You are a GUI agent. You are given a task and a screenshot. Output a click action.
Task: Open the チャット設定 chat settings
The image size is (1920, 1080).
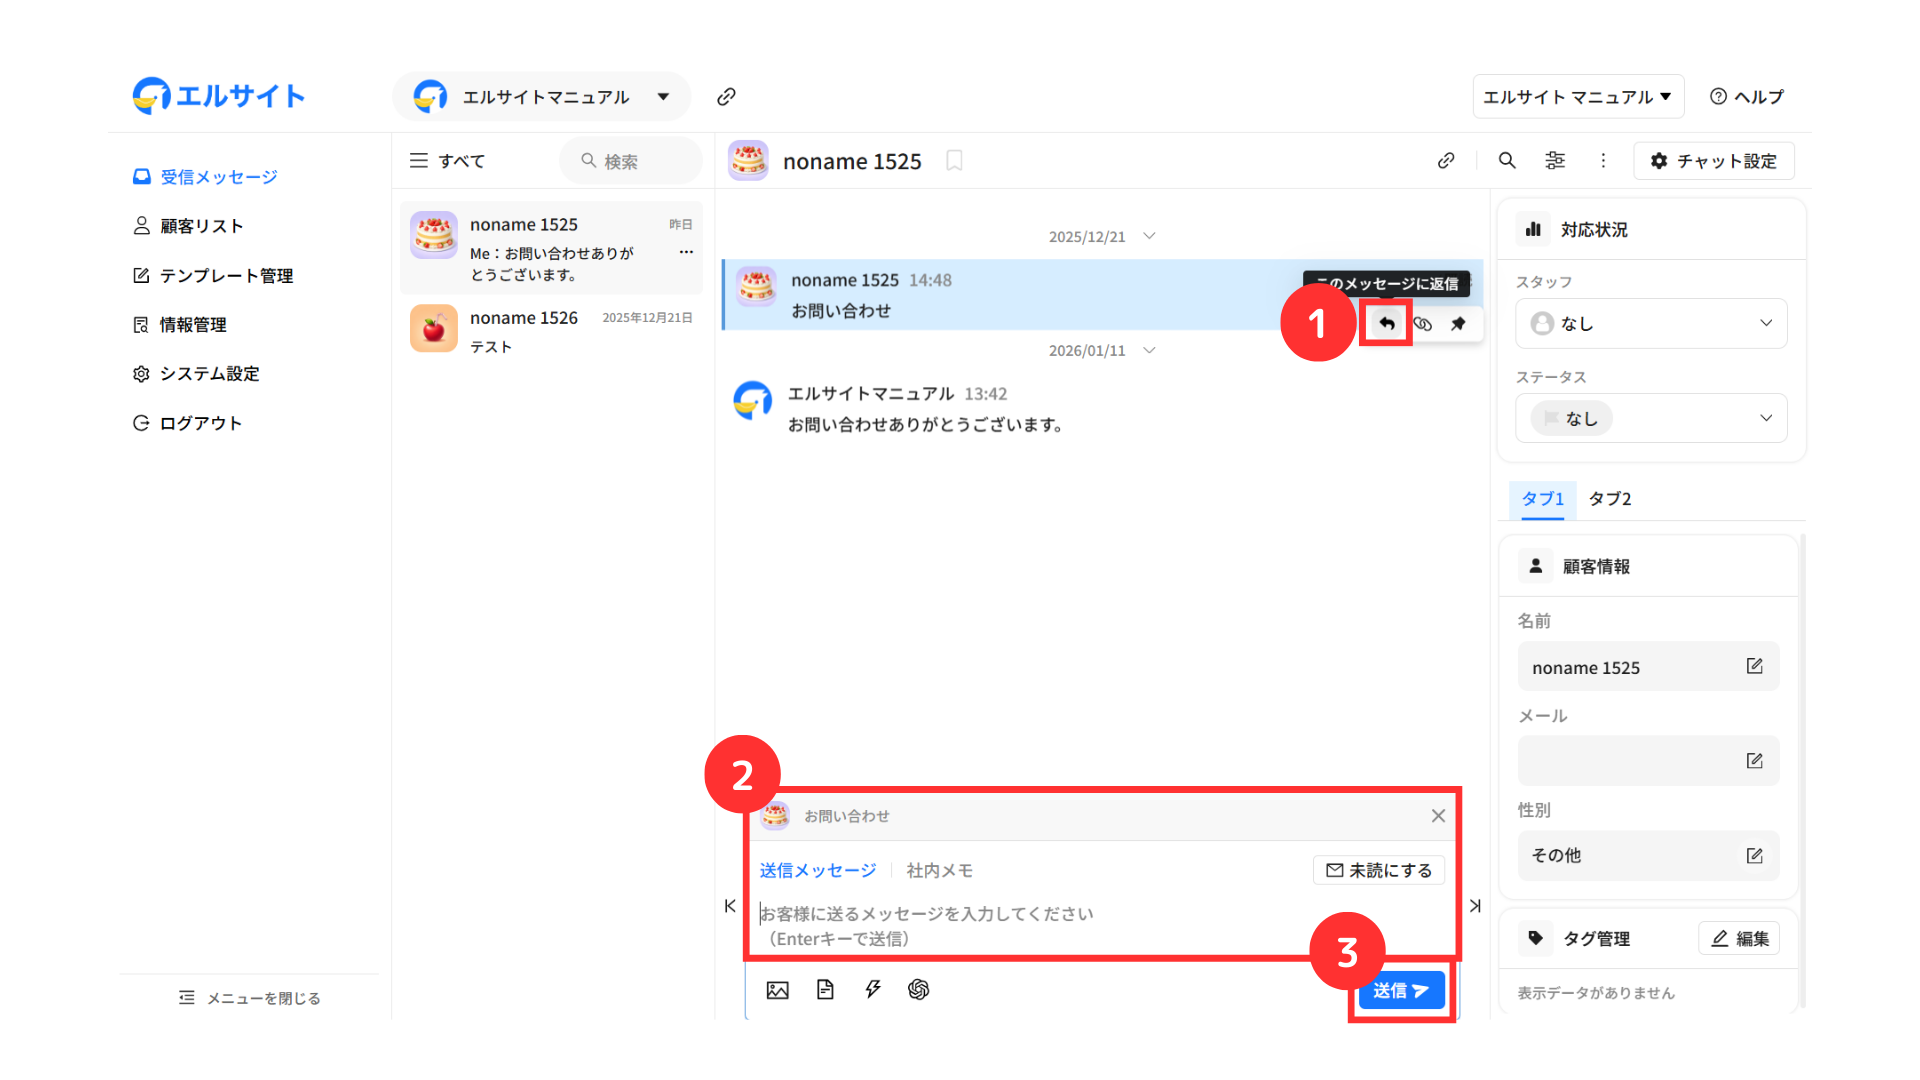click(1713, 161)
